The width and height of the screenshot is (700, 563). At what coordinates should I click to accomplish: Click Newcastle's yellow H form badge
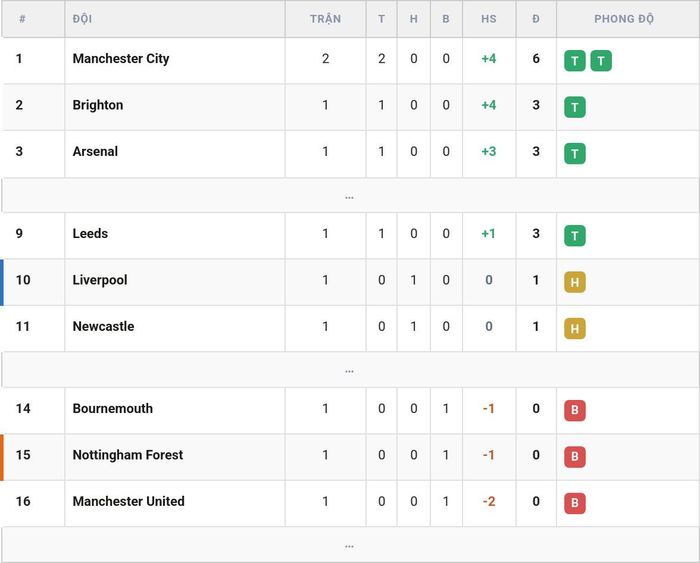click(x=575, y=329)
